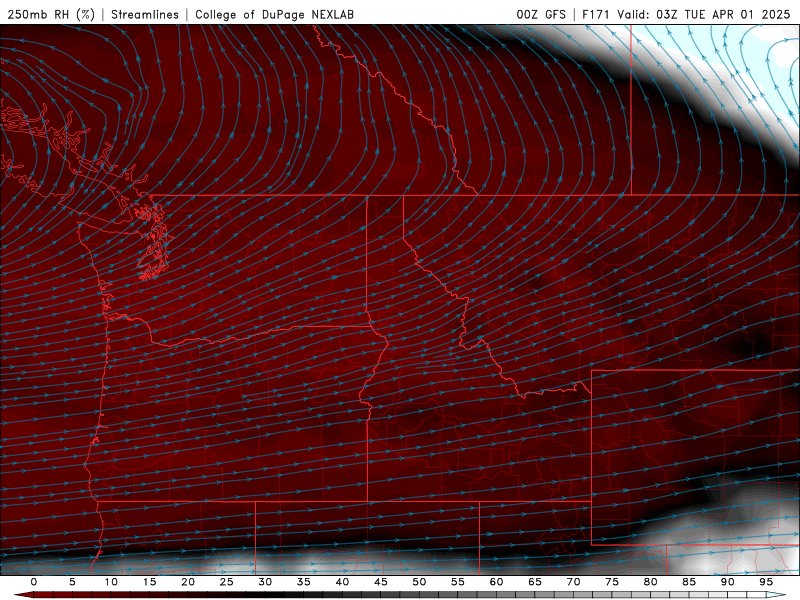800x600 pixels.
Task: Click the "25" colorbar scale label
Action: pos(227,582)
